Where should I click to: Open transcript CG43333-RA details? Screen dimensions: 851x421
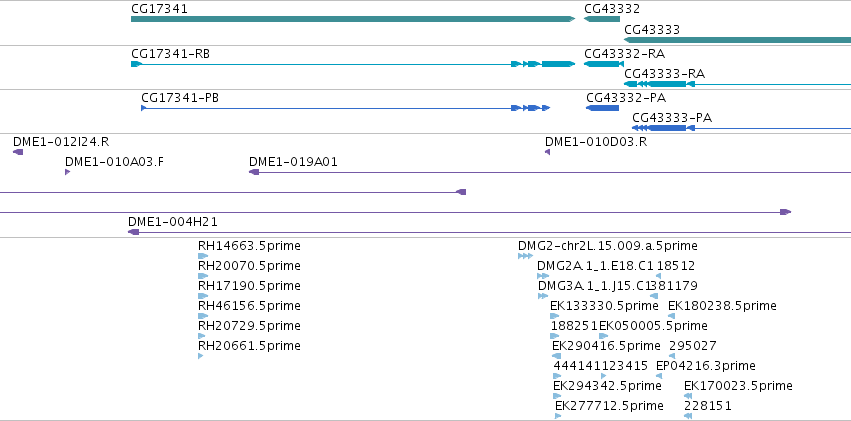[738, 84]
